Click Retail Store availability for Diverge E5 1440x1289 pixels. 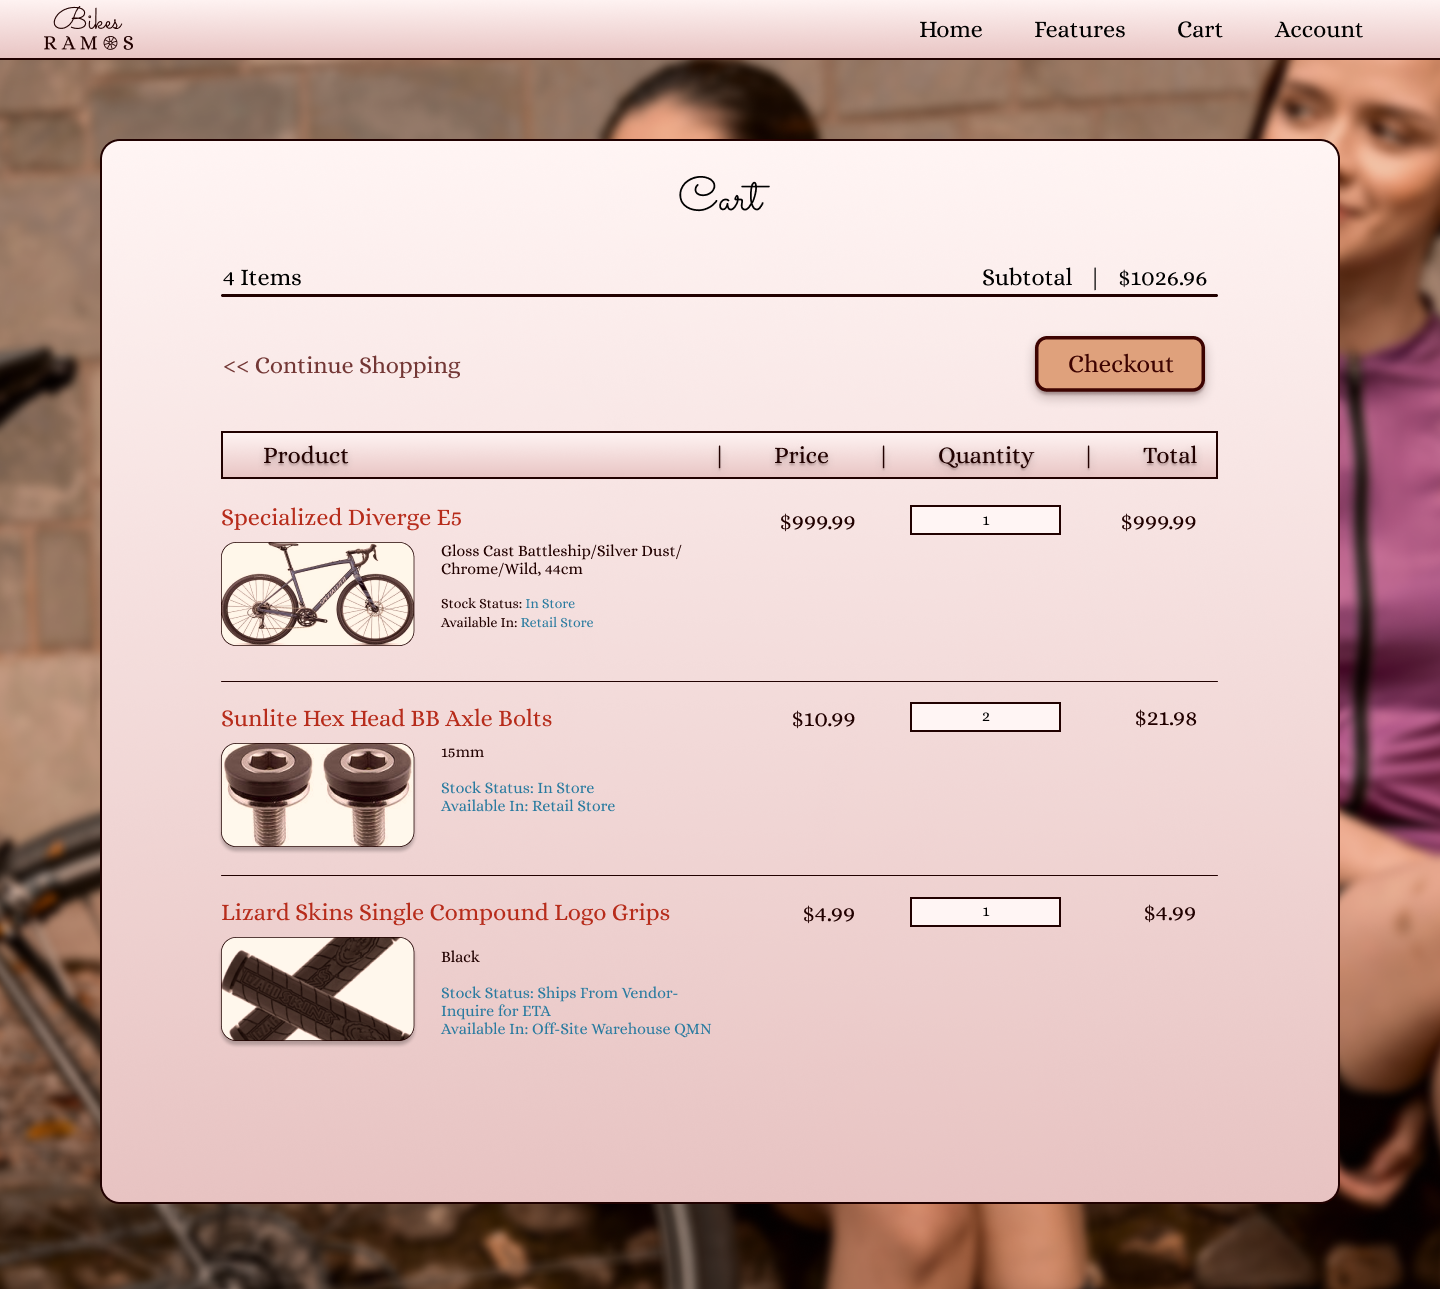click(557, 623)
